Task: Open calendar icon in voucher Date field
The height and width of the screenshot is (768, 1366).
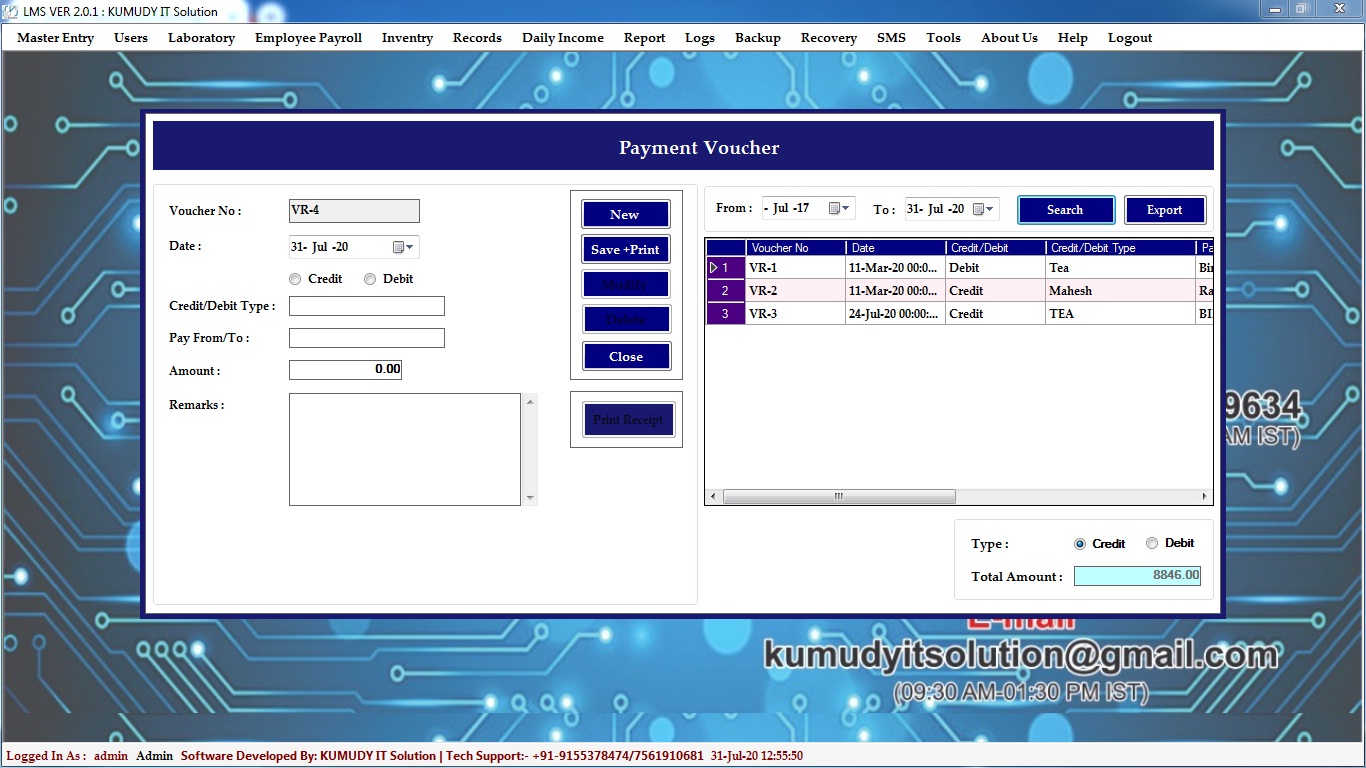Action: click(398, 247)
